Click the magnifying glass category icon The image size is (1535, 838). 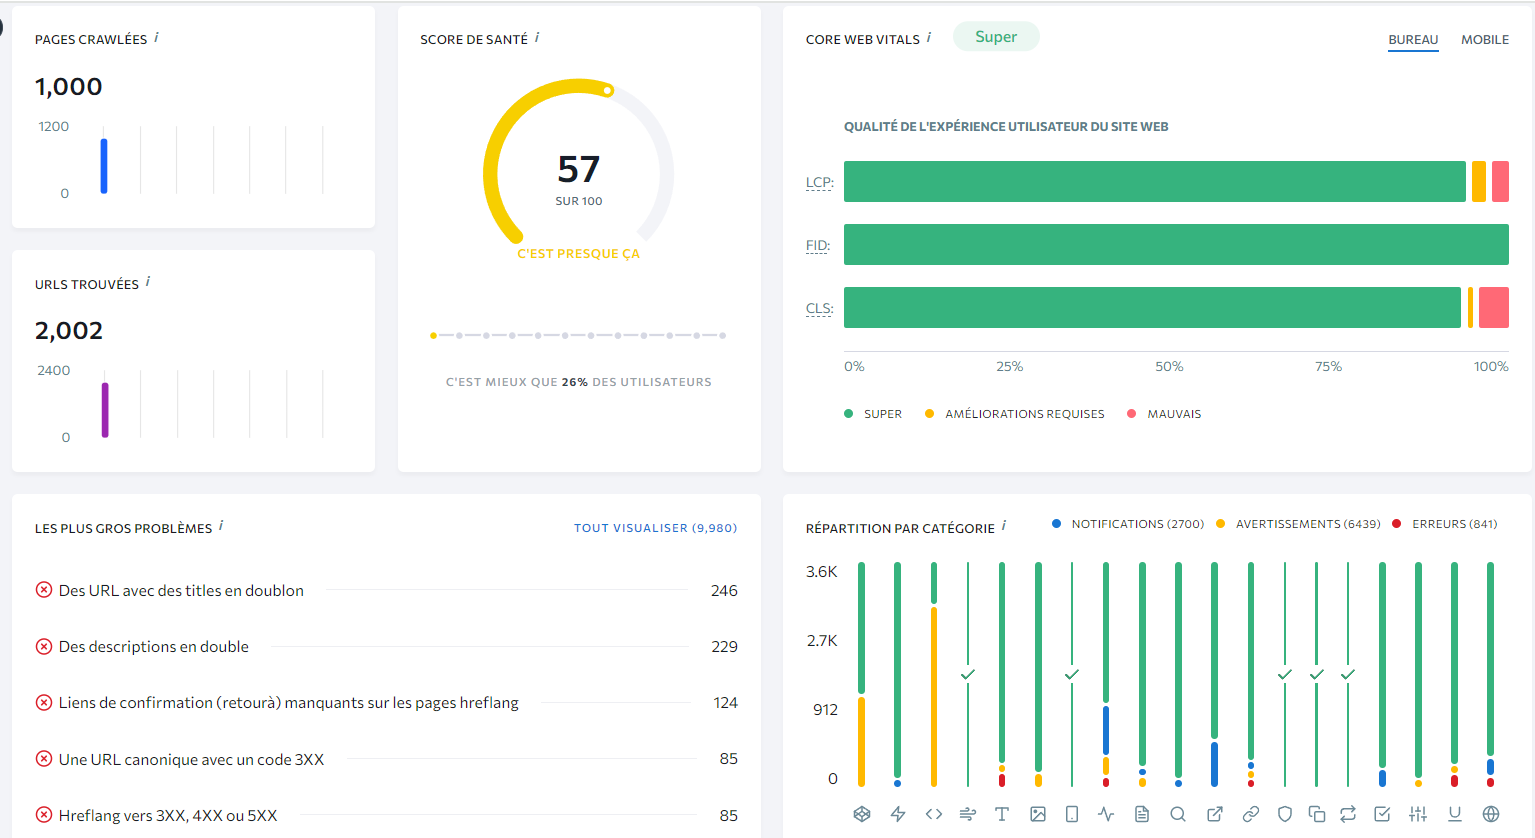[x=1178, y=814]
